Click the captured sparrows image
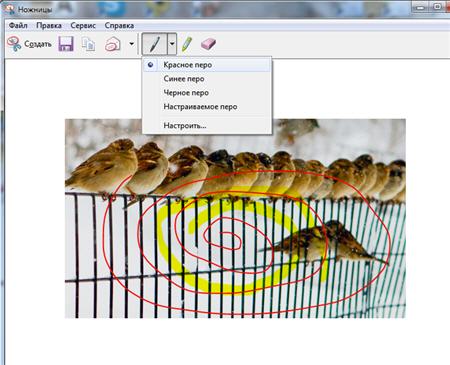The height and width of the screenshot is (365, 450). (x=235, y=218)
